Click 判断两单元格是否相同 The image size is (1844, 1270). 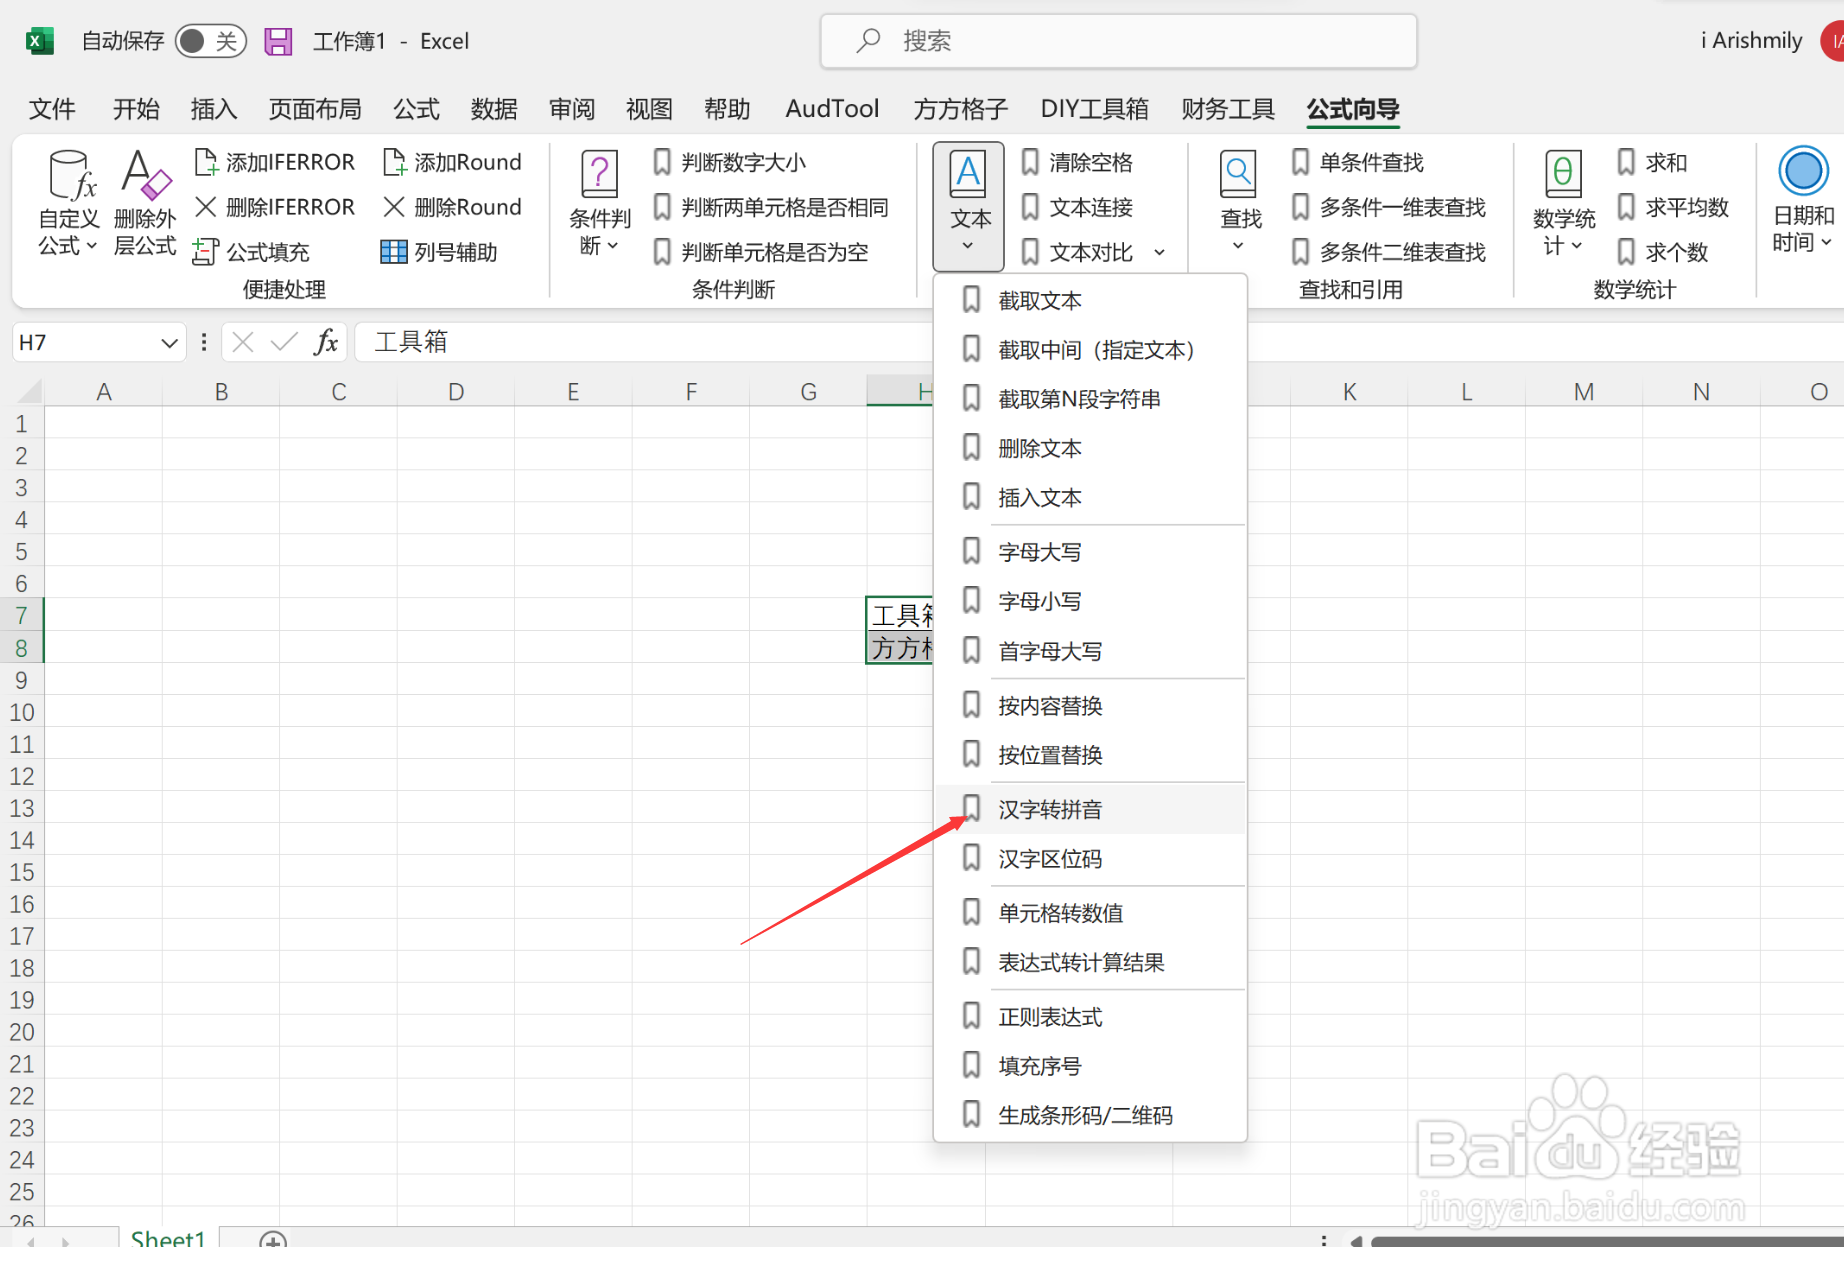pyautogui.click(x=771, y=207)
